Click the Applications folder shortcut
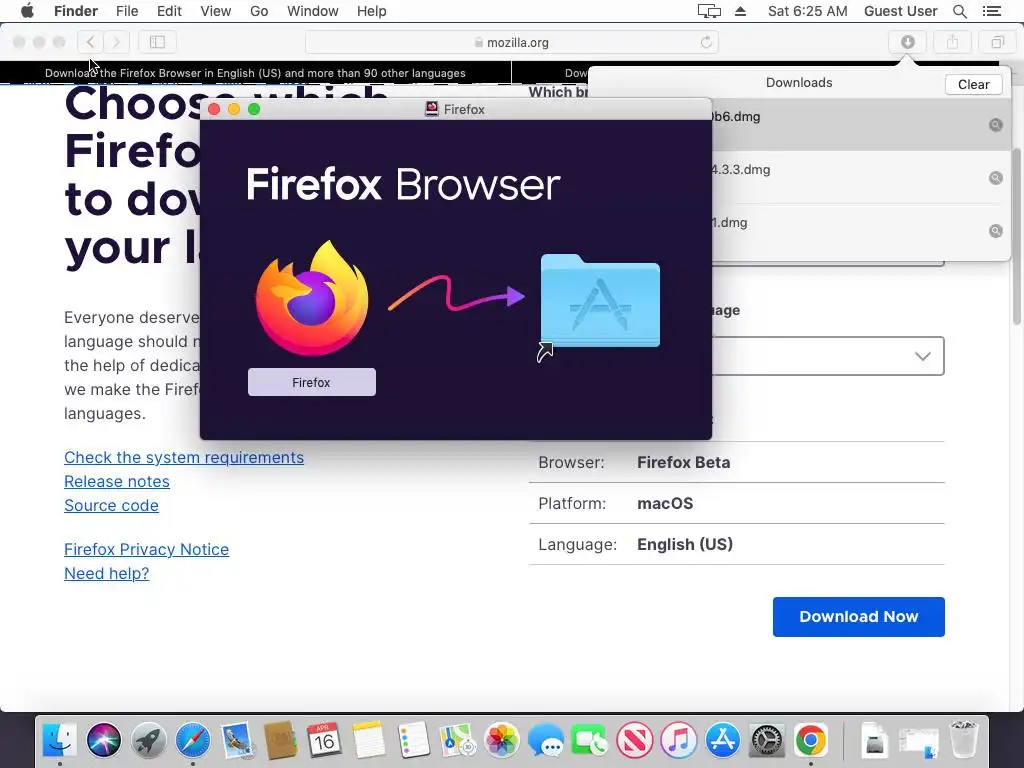The height and width of the screenshot is (768, 1024). [600, 300]
